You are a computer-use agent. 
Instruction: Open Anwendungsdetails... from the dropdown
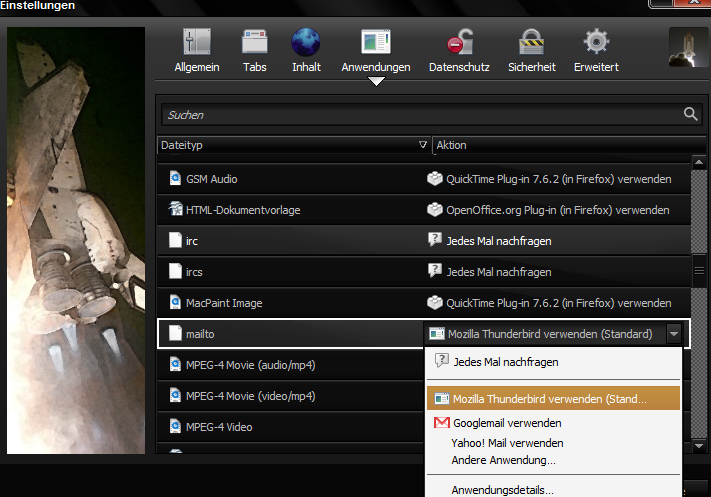502,490
